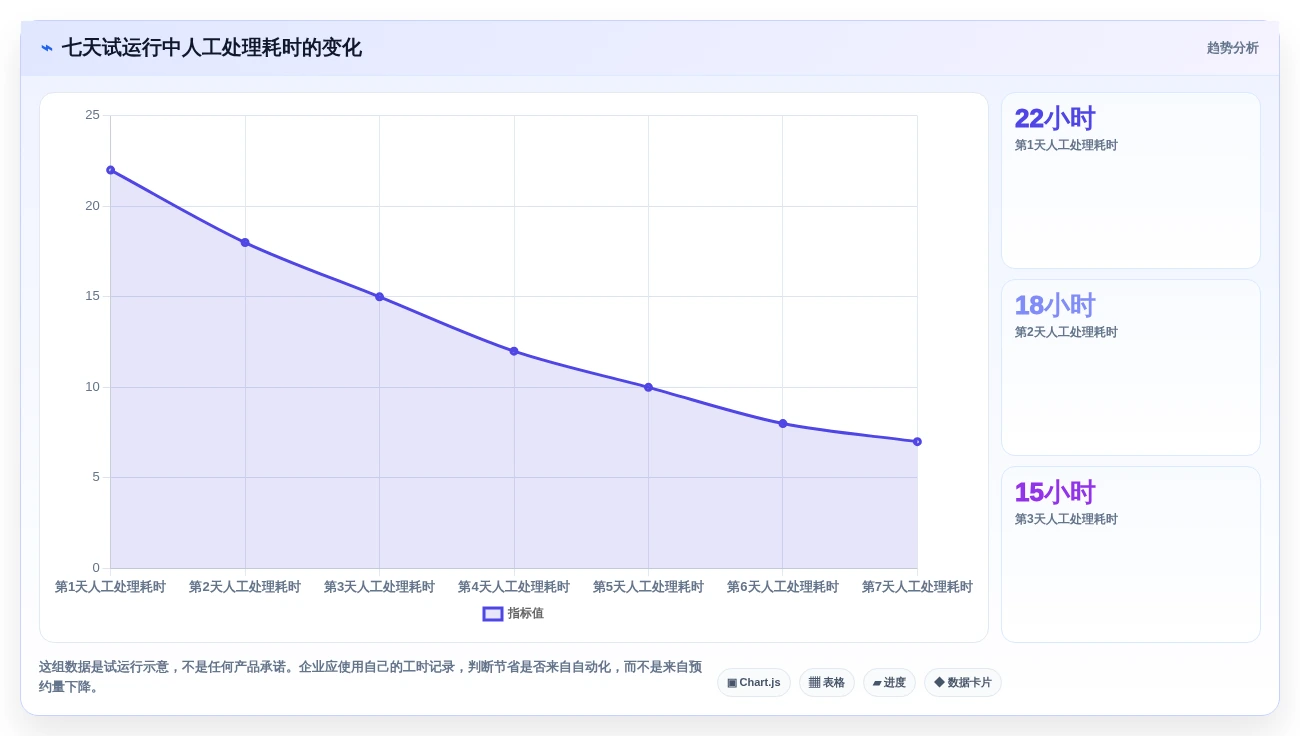1300x736 pixels.
Task: Click the 第5天人工处理耗时 x-axis label
Action: 648,587
